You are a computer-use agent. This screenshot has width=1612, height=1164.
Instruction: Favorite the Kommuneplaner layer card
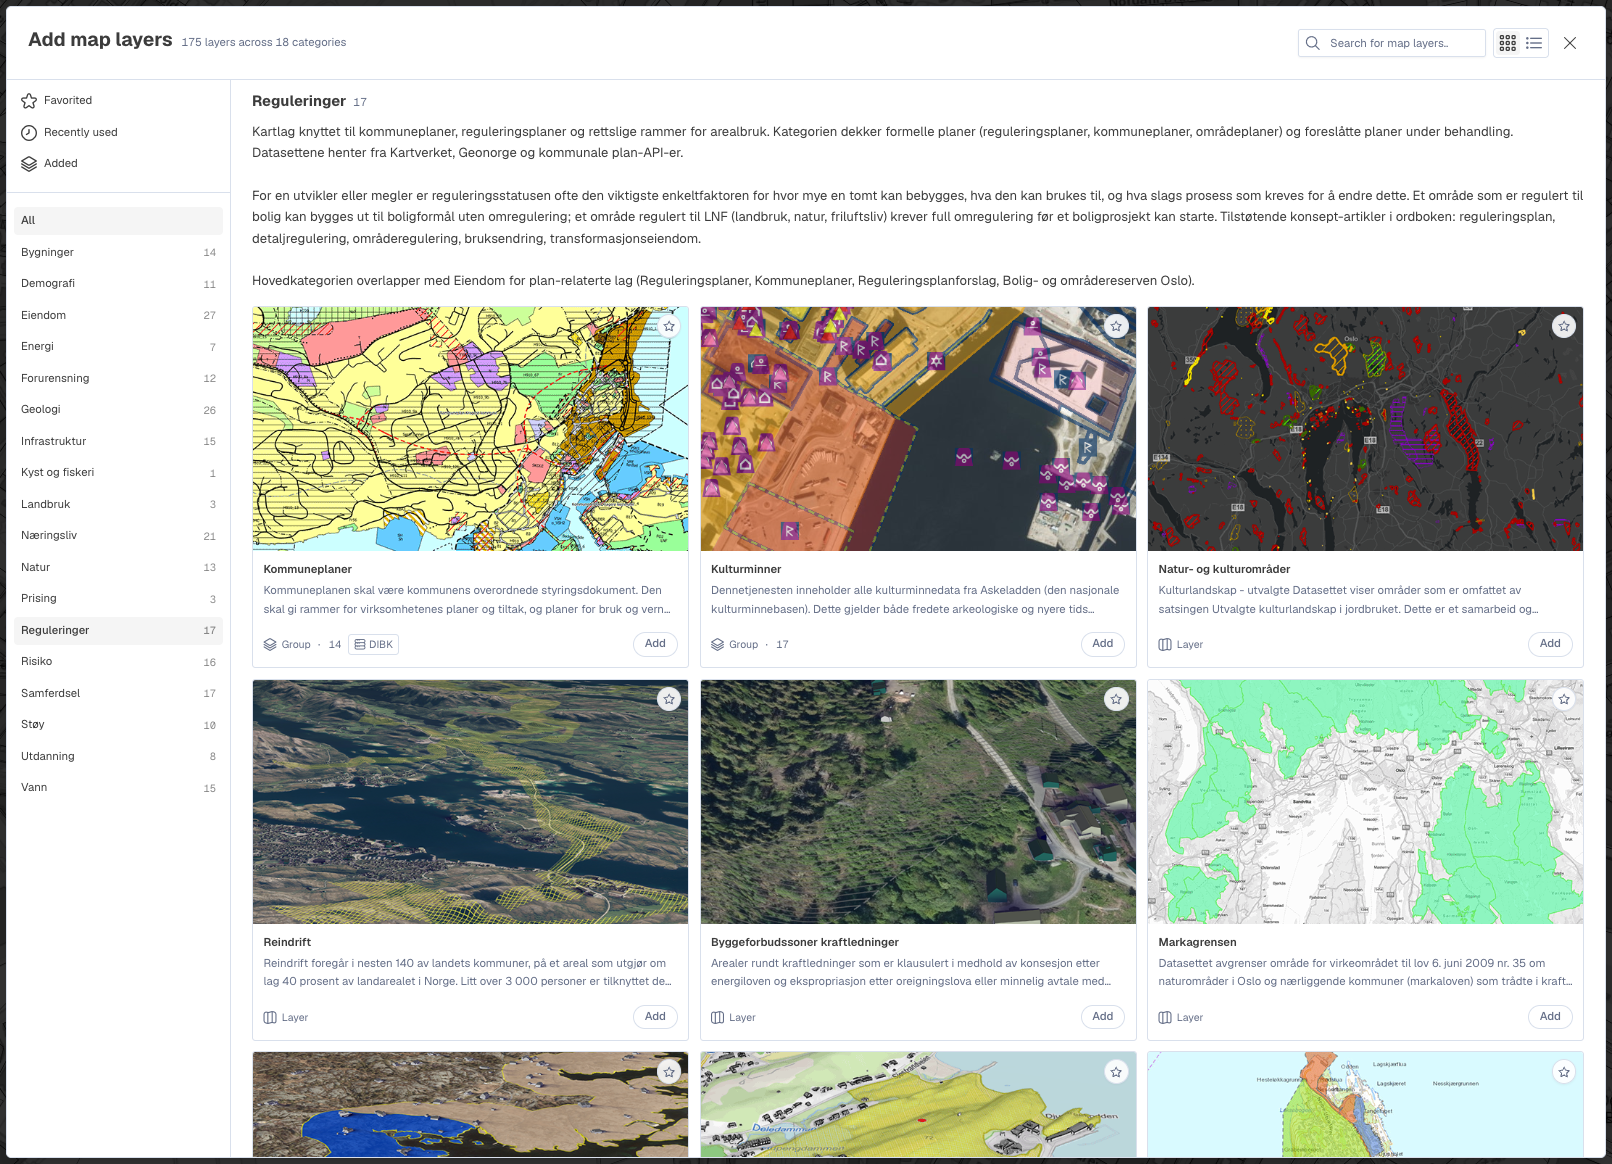coord(669,326)
